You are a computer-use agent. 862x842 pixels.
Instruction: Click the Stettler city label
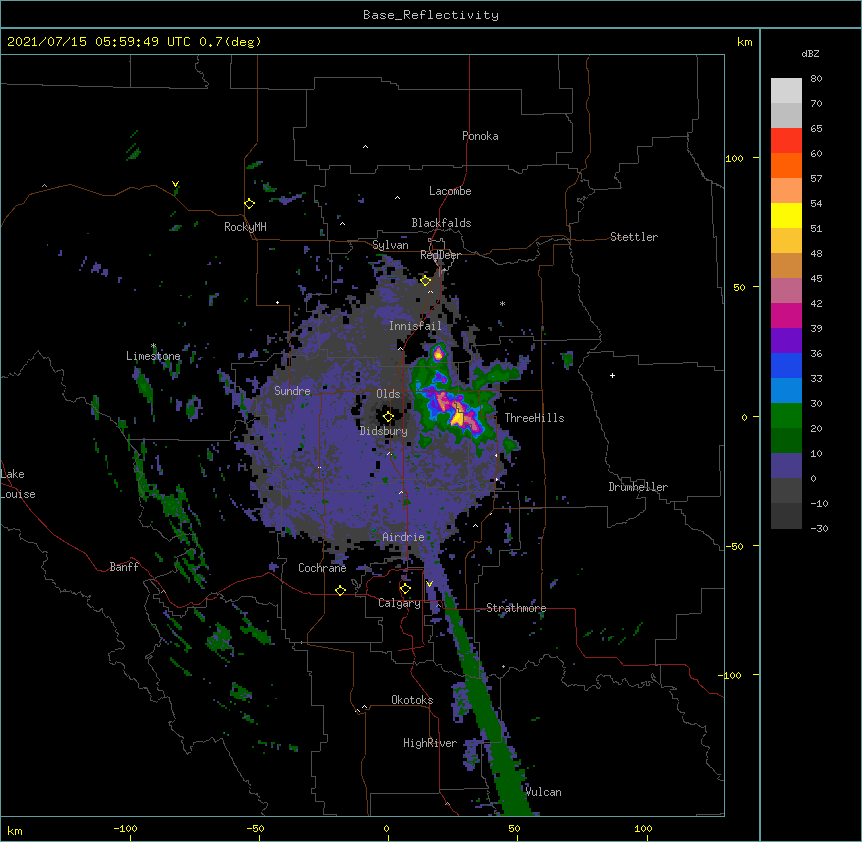click(633, 237)
